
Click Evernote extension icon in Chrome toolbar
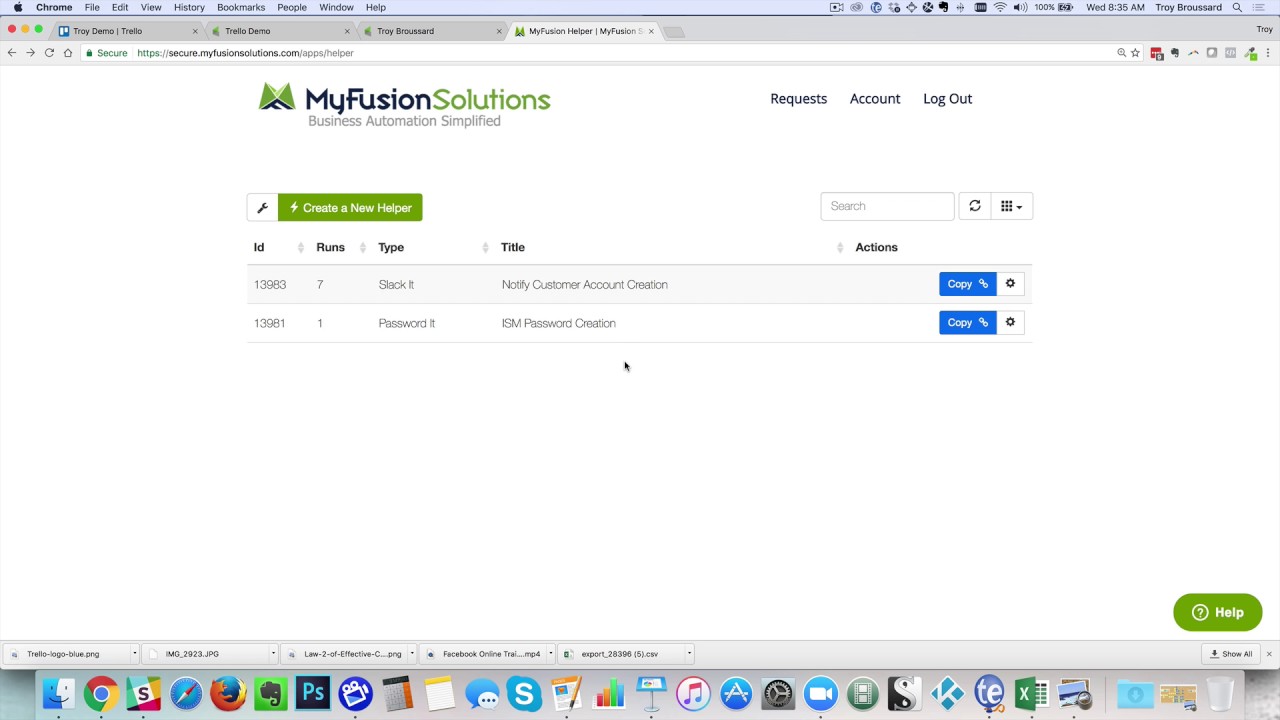click(1175, 53)
